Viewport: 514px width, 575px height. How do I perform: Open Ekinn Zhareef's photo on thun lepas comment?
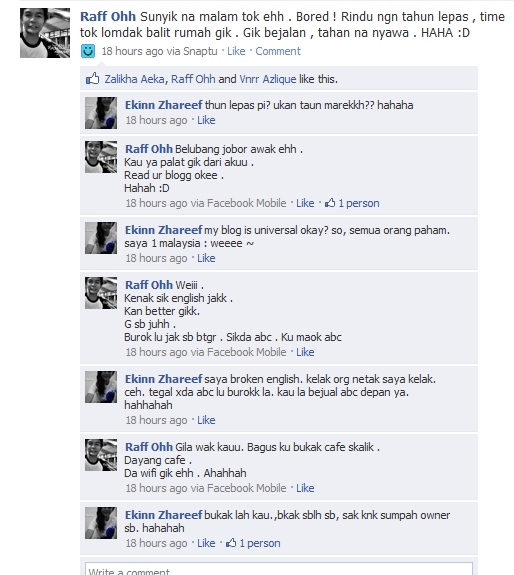[x=101, y=113]
